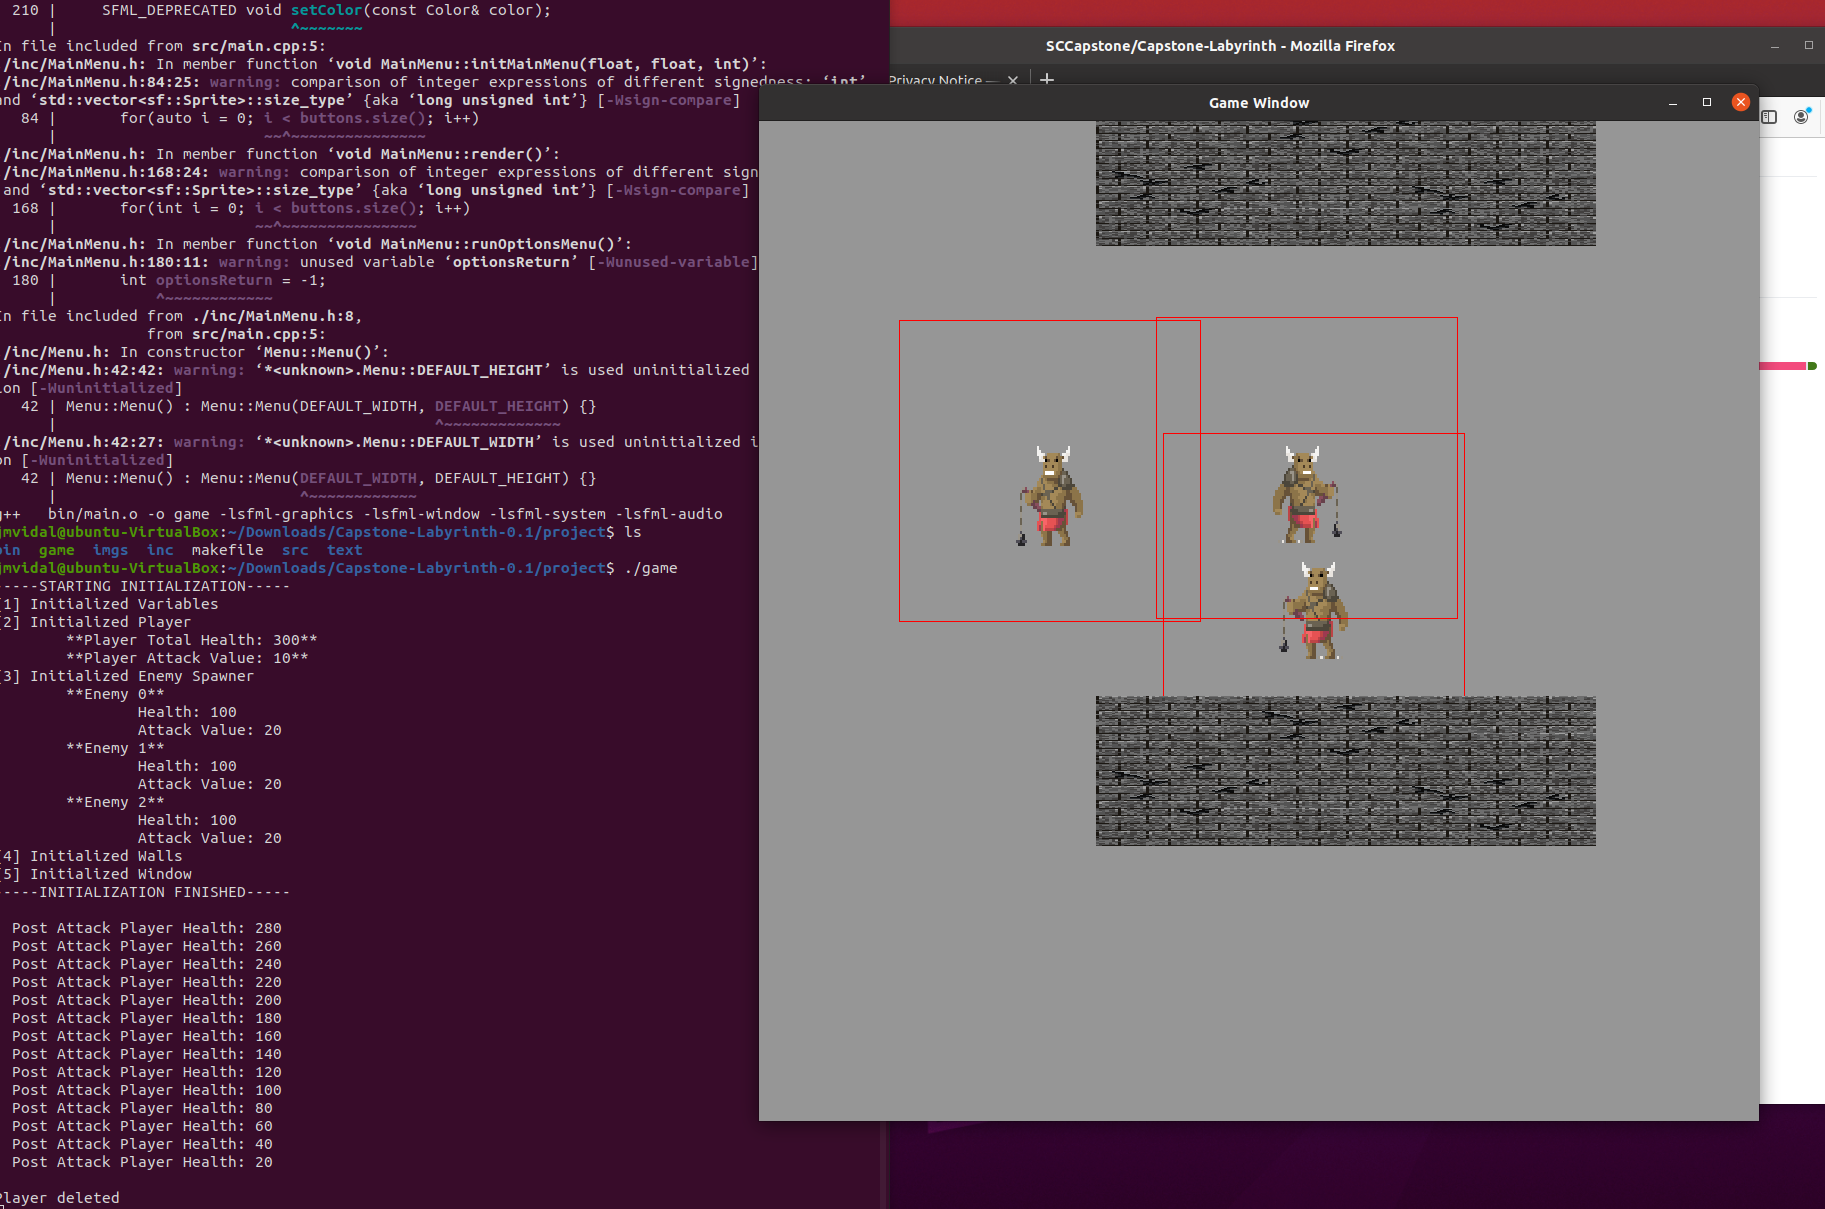1825x1209 pixels.
Task: Click the notification dot on the account icon
Action: pyautogui.click(x=1809, y=110)
